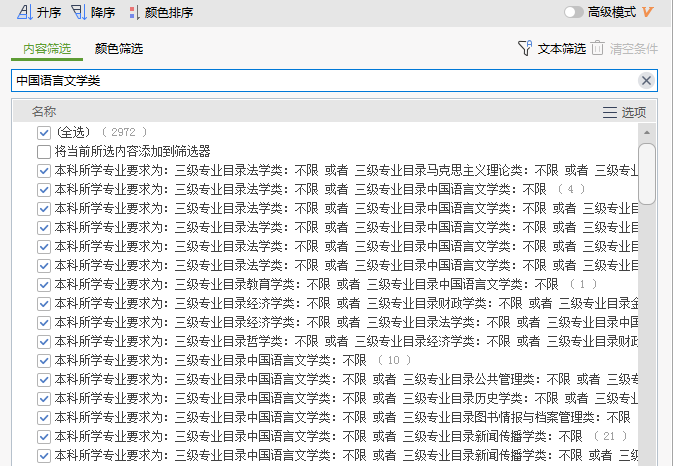Toggle the 高级模式 advanced mode switch
Image resolution: width=673 pixels, height=466 pixels.
tap(573, 12)
